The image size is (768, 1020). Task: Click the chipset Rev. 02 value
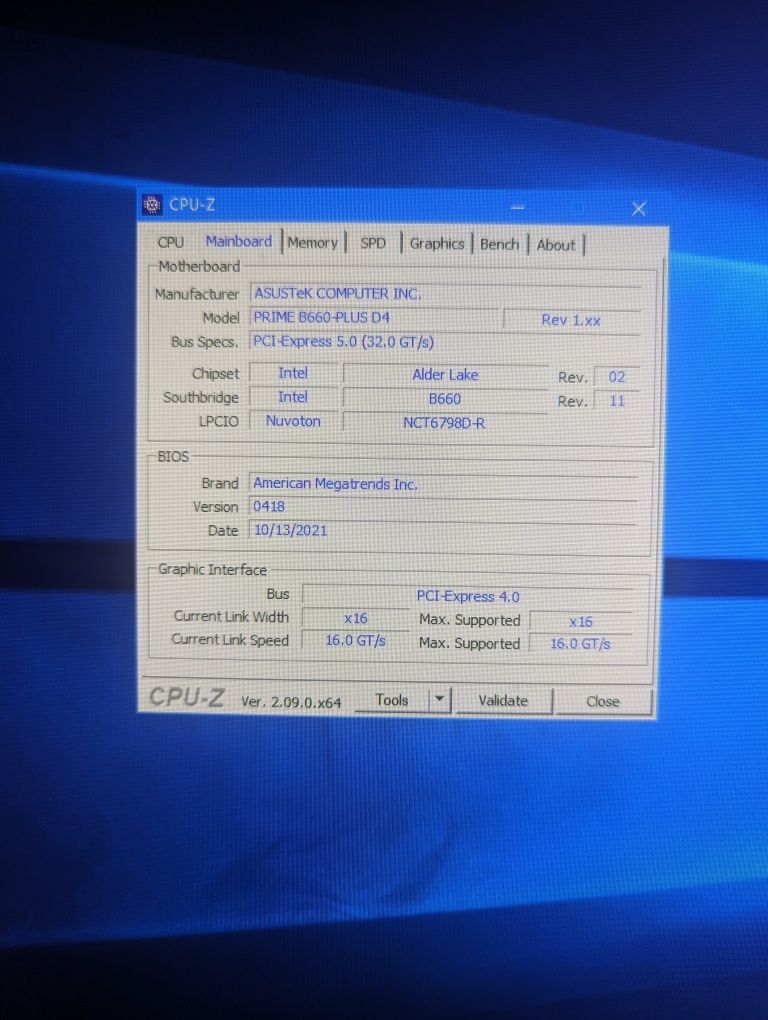[616, 377]
